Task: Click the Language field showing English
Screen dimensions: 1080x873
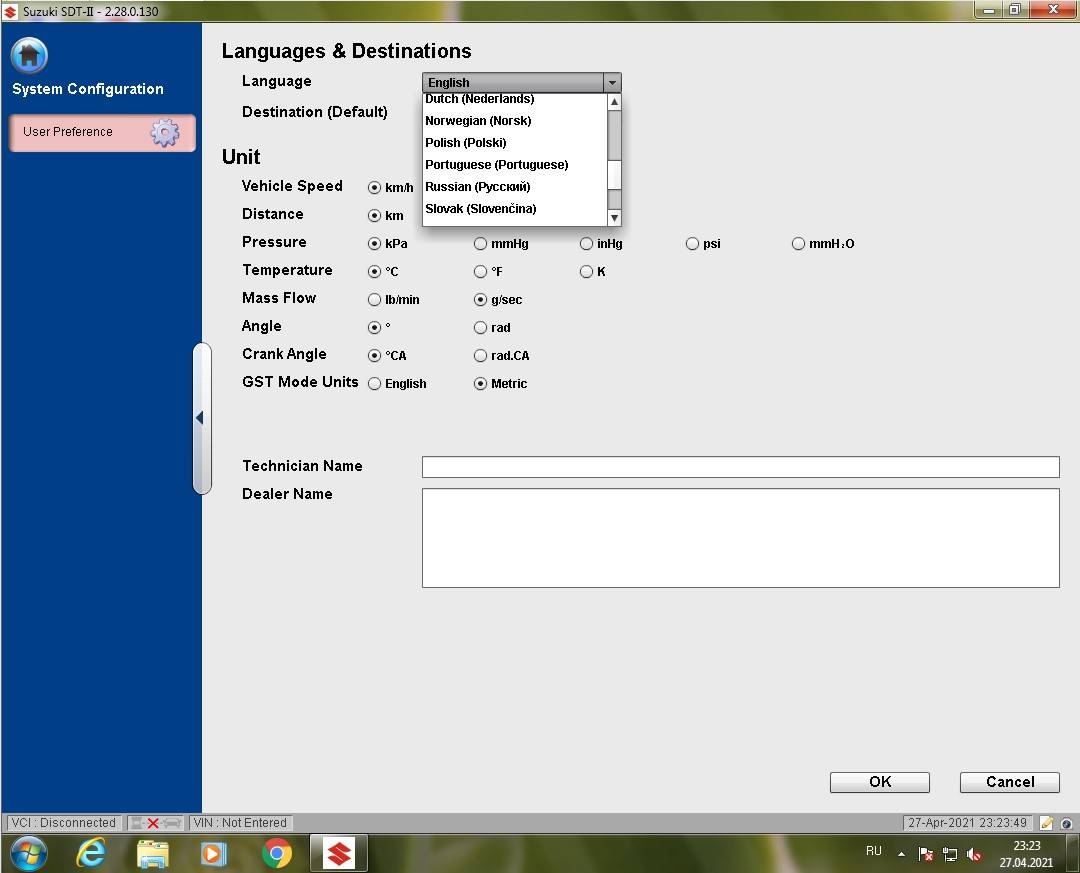Action: coord(512,83)
